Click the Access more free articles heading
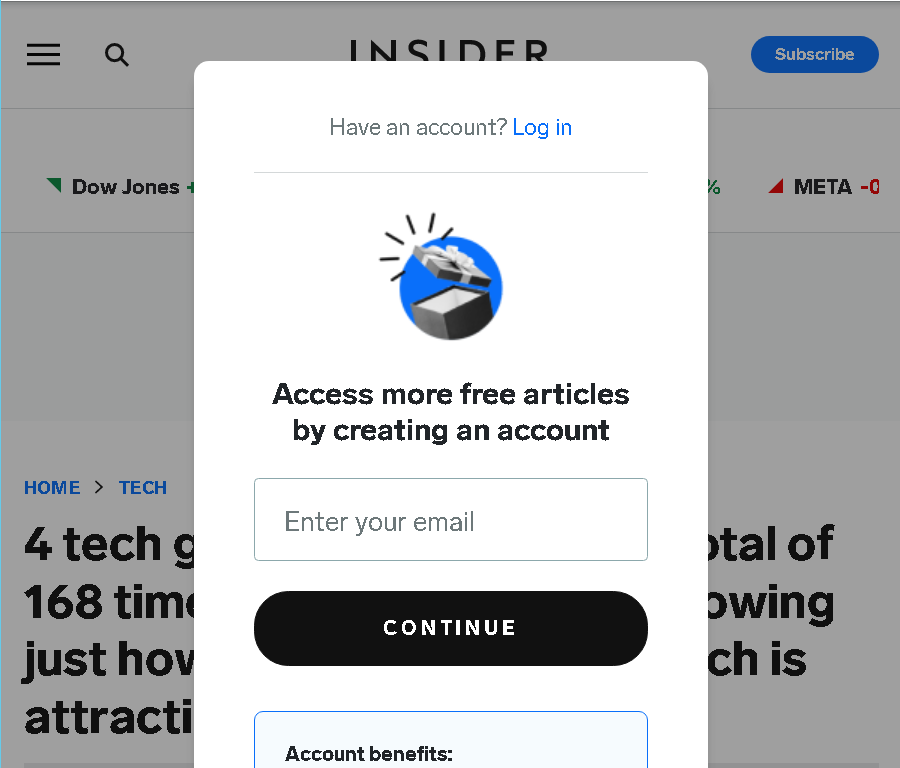 451,412
